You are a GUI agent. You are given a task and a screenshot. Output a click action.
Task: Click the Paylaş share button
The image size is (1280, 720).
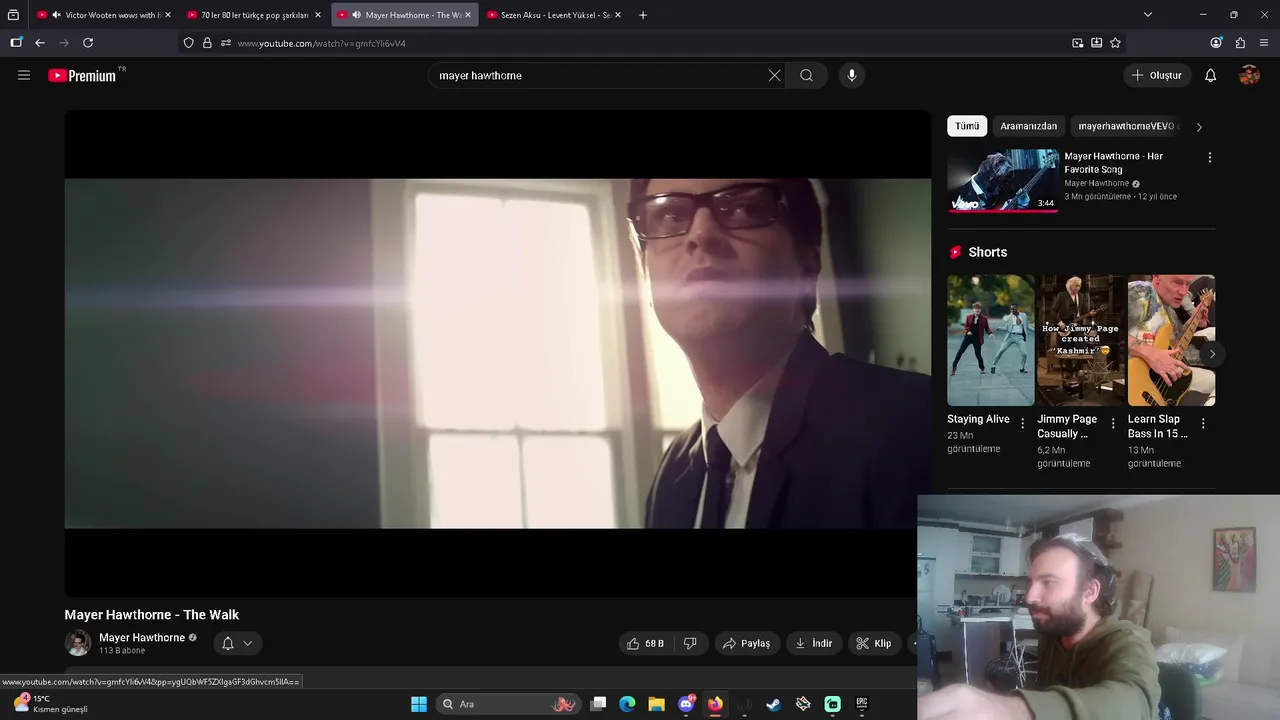[746, 644]
